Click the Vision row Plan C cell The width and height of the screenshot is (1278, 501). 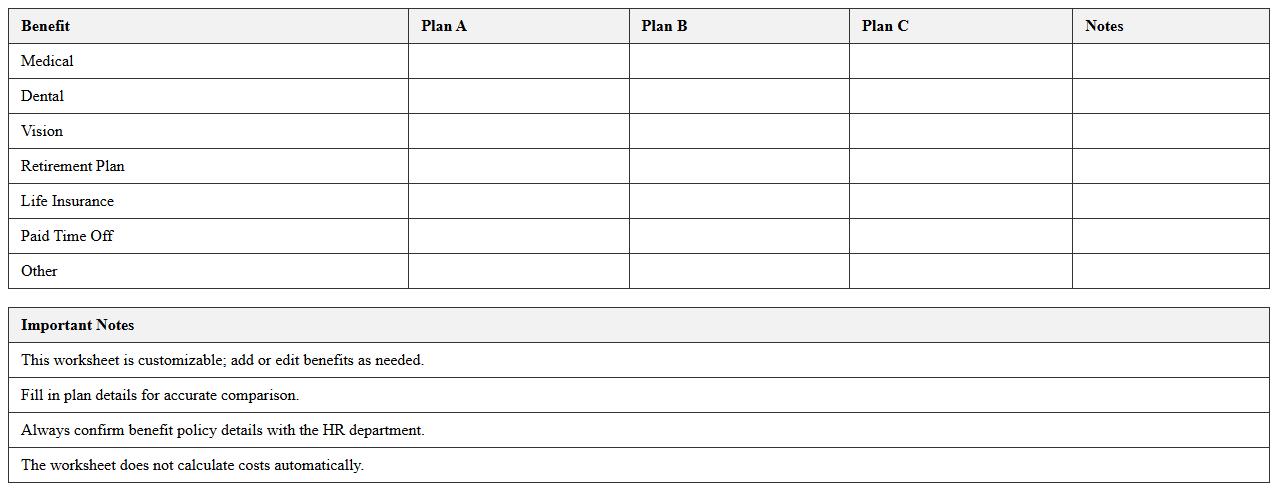tap(960, 131)
